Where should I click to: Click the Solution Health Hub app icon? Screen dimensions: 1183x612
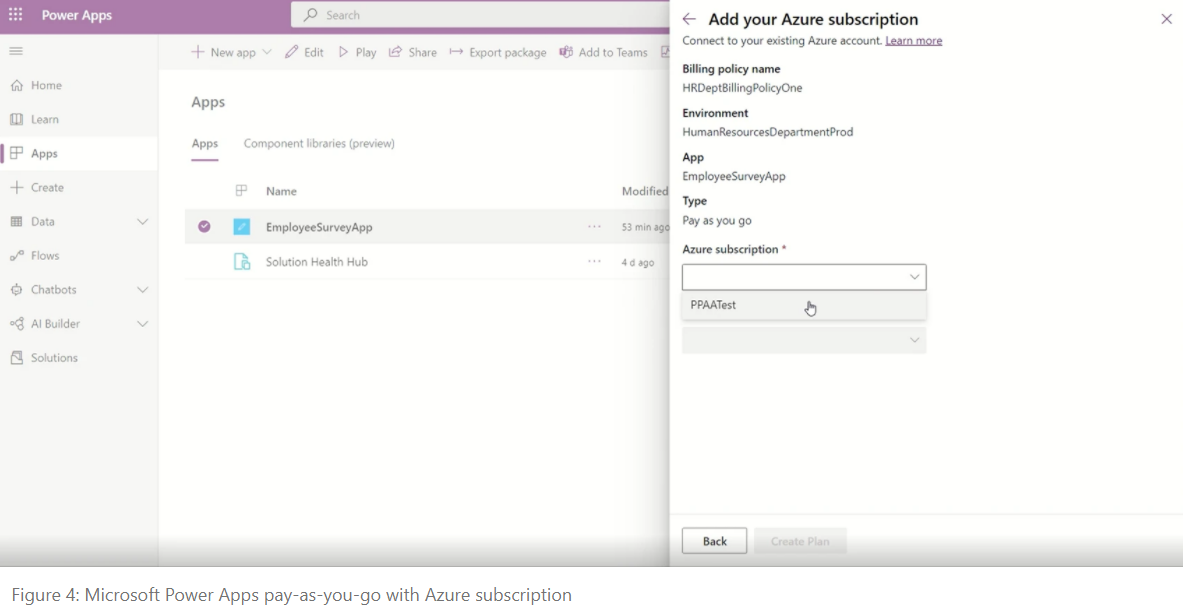(241, 262)
